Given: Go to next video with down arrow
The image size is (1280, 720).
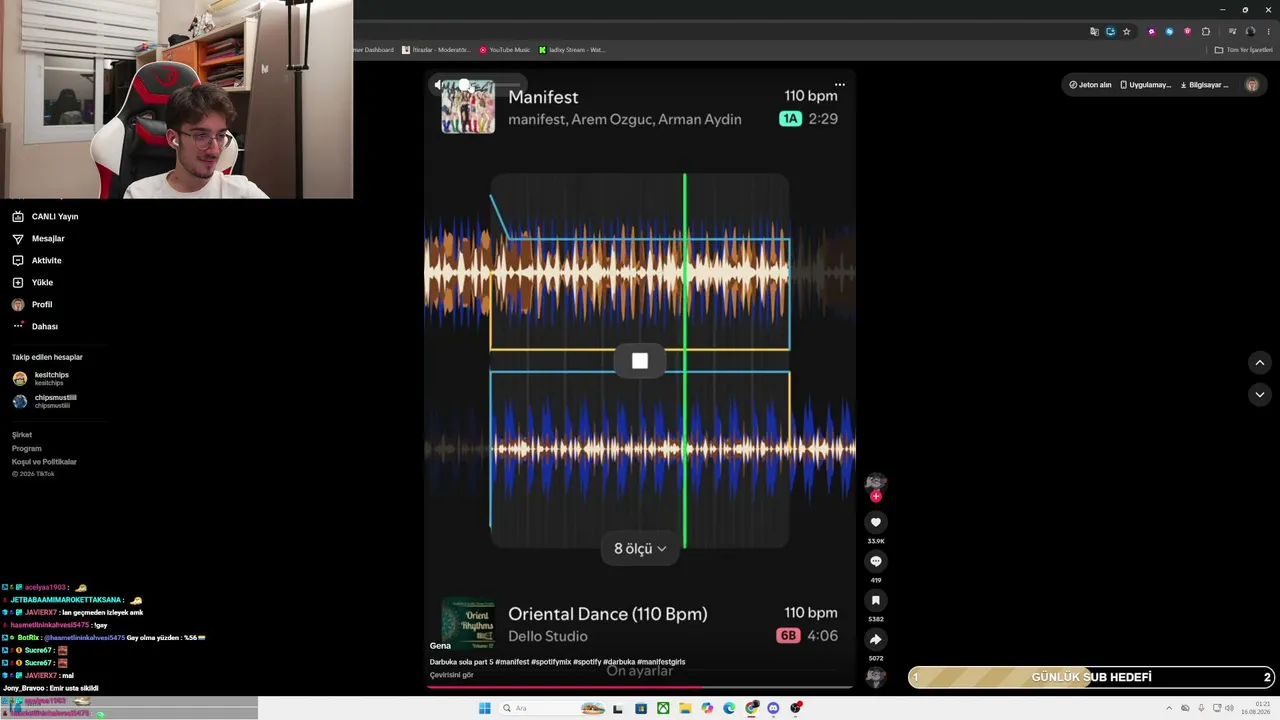Looking at the screenshot, I should click(x=1260, y=395).
